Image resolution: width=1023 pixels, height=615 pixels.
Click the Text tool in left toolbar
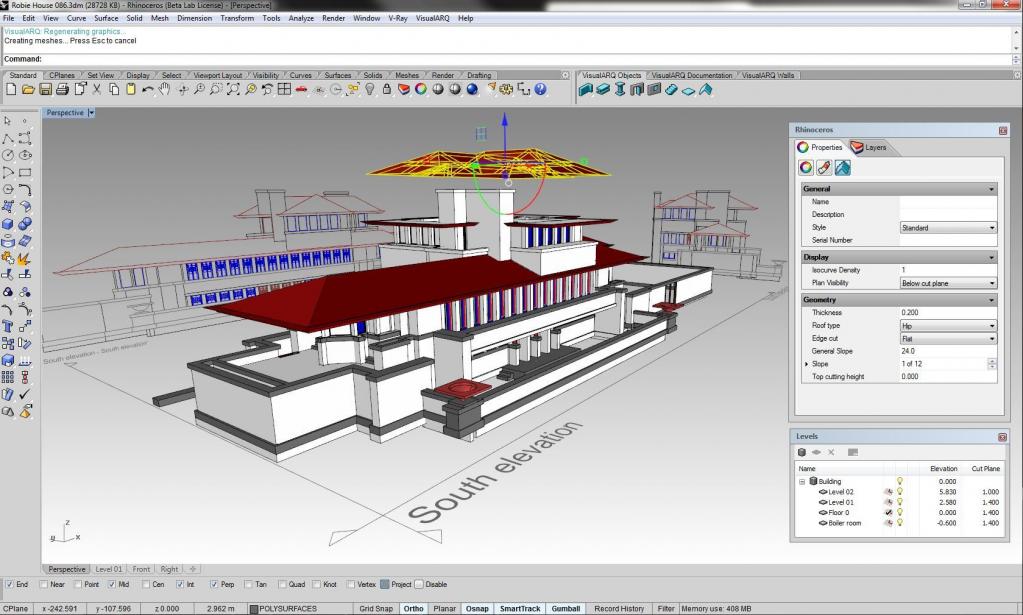[8, 326]
